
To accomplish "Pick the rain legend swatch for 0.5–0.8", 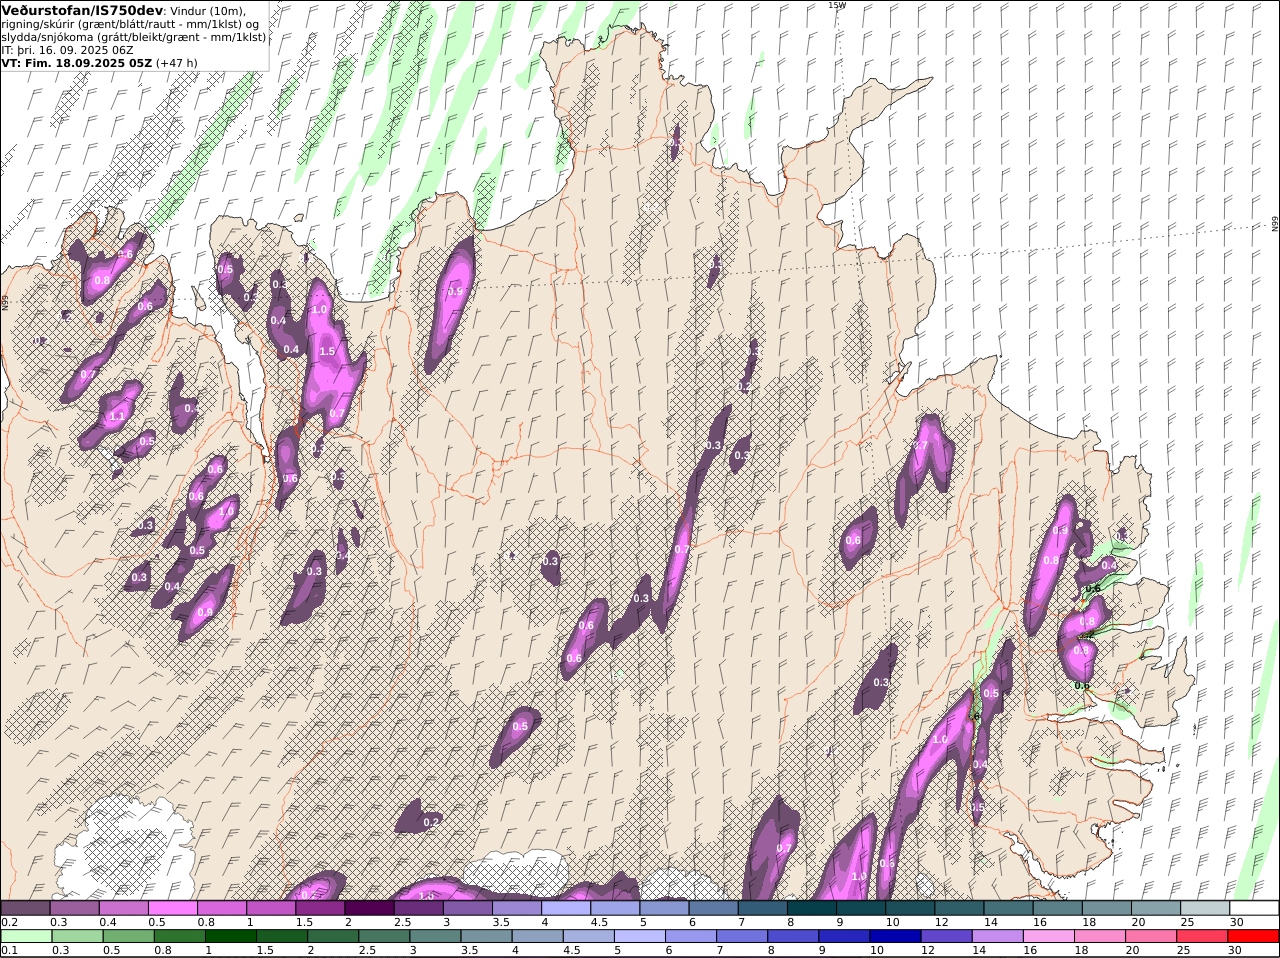I will 128,936.
